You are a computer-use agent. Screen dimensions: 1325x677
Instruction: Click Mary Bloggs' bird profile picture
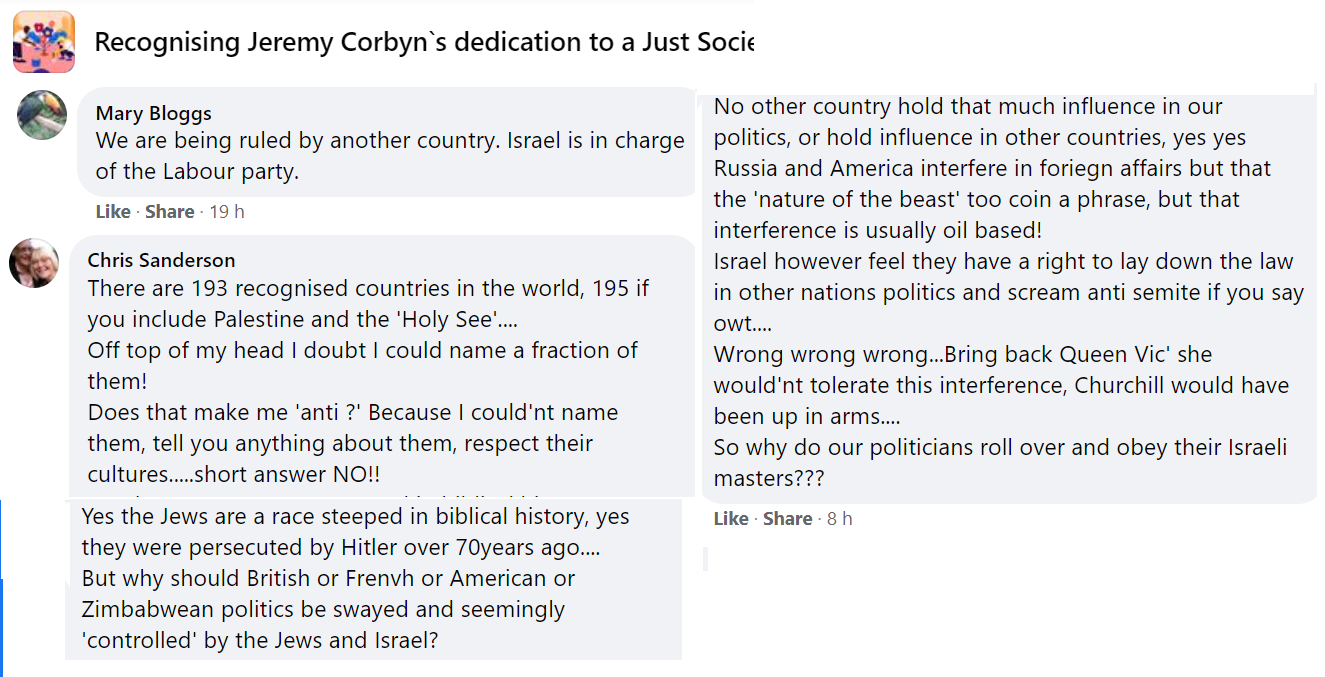click(x=42, y=115)
